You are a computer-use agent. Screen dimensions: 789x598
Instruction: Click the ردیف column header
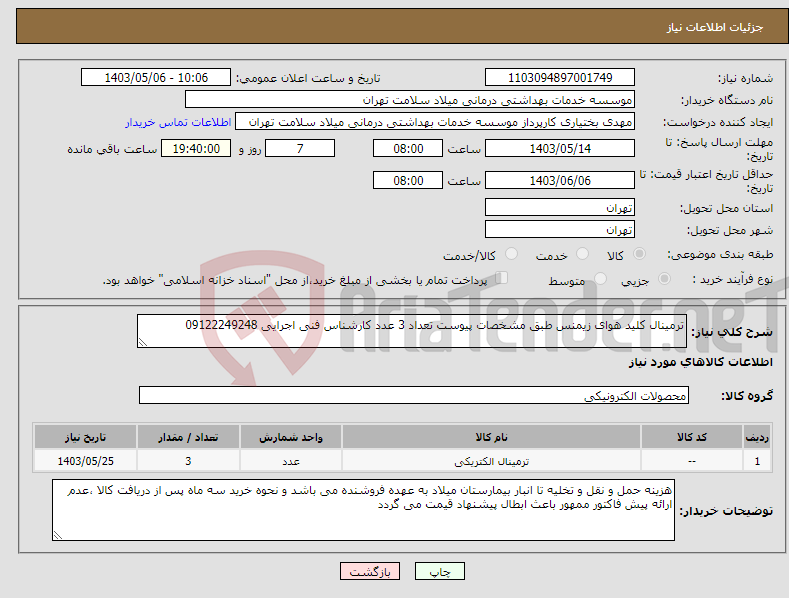point(757,437)
